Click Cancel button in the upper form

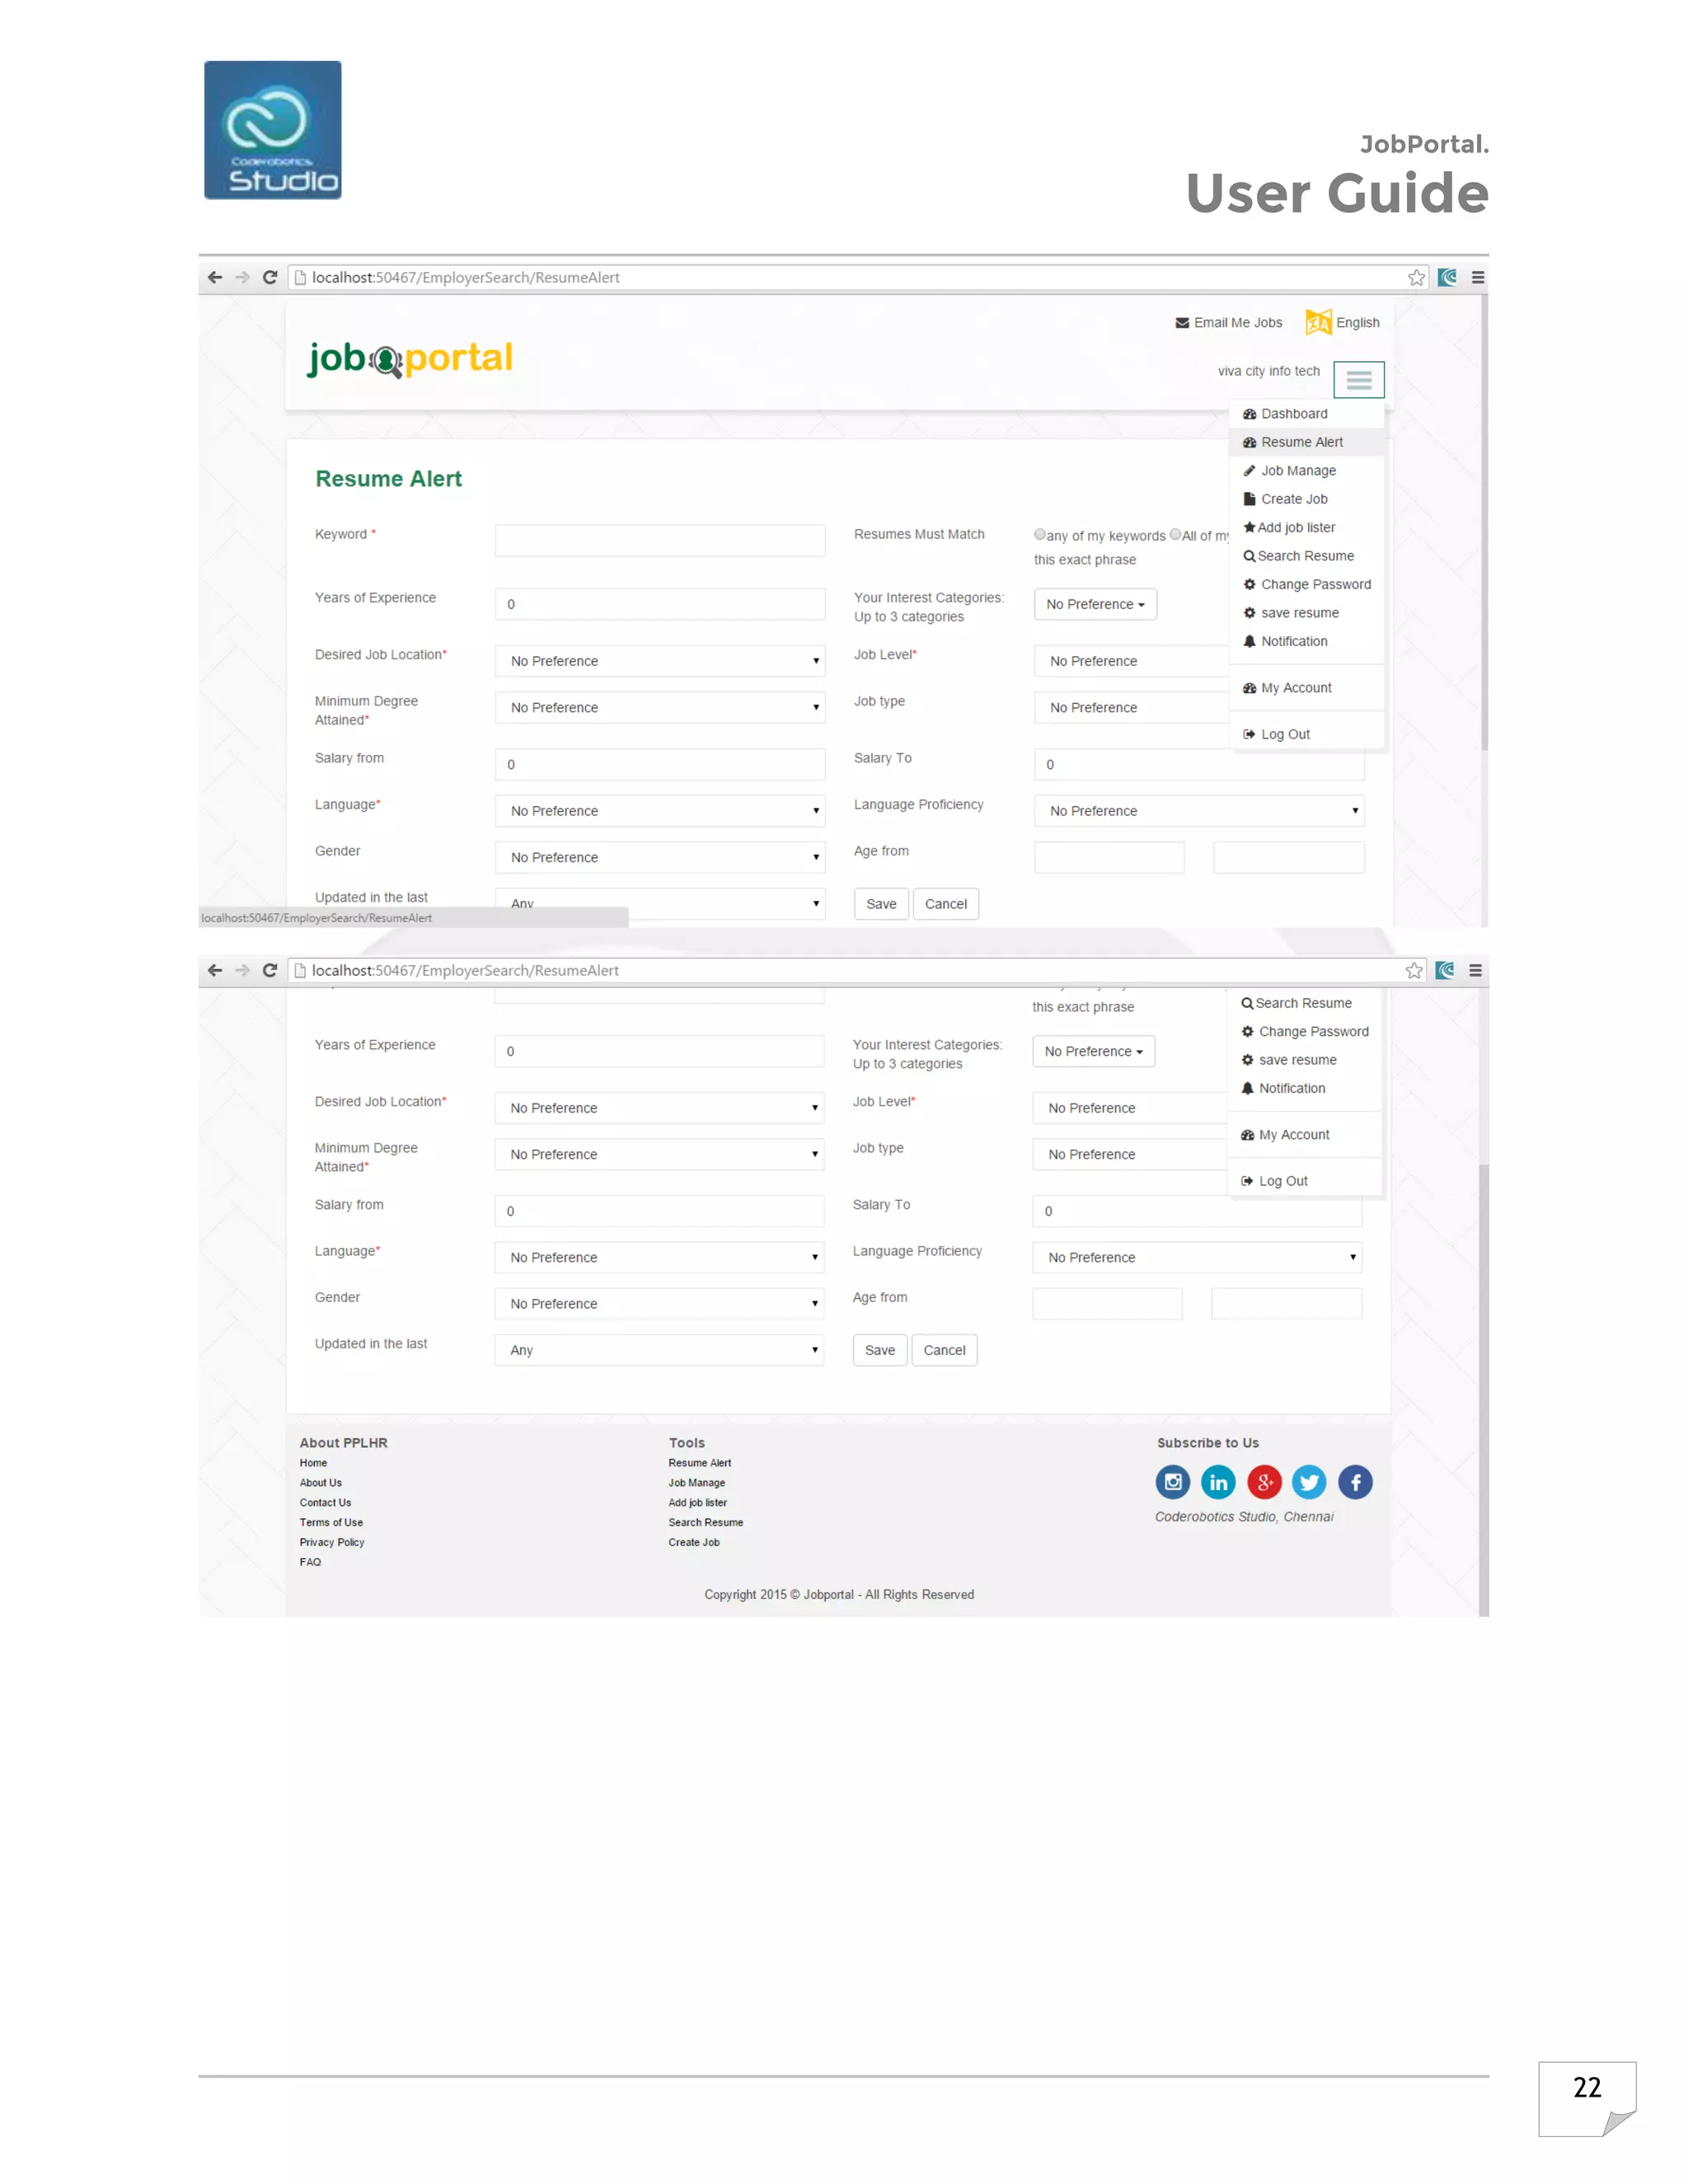(x=946, y=904)
